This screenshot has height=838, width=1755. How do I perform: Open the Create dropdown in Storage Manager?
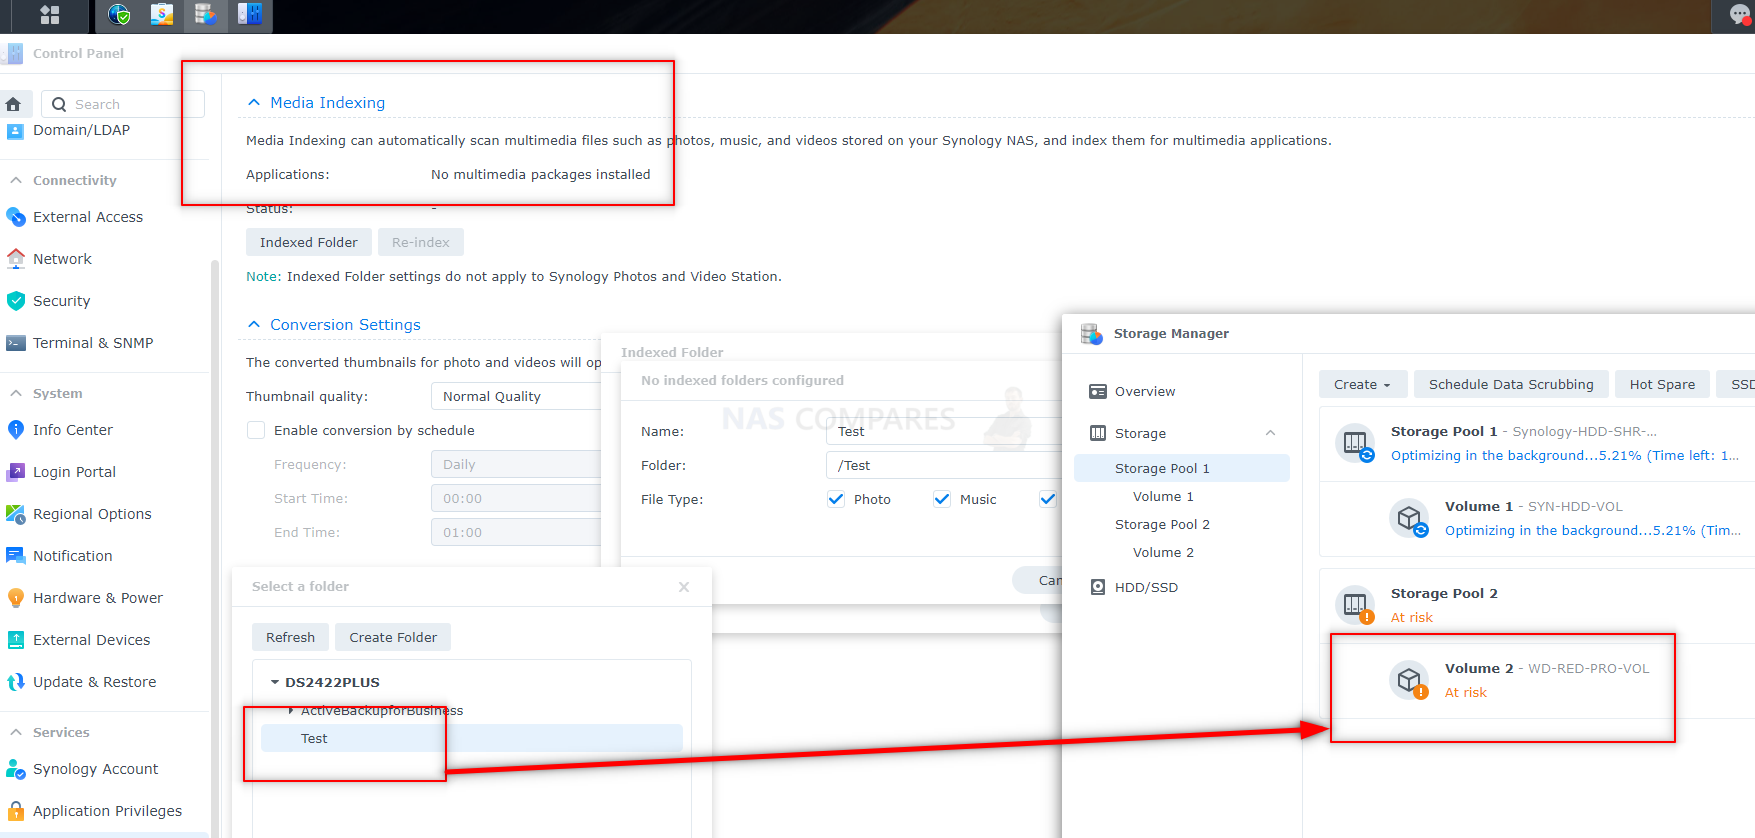click(x=1362, y=384)
